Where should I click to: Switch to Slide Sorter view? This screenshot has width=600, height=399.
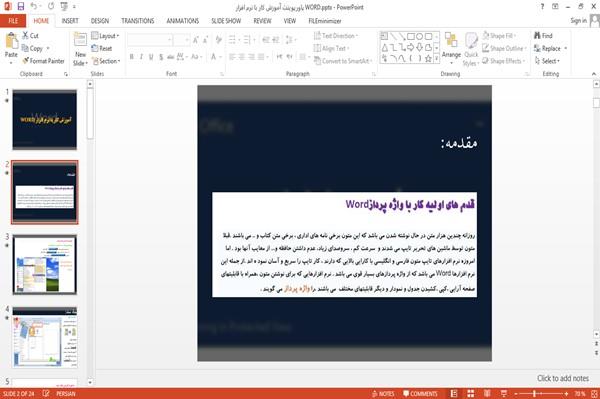[471, 393]
